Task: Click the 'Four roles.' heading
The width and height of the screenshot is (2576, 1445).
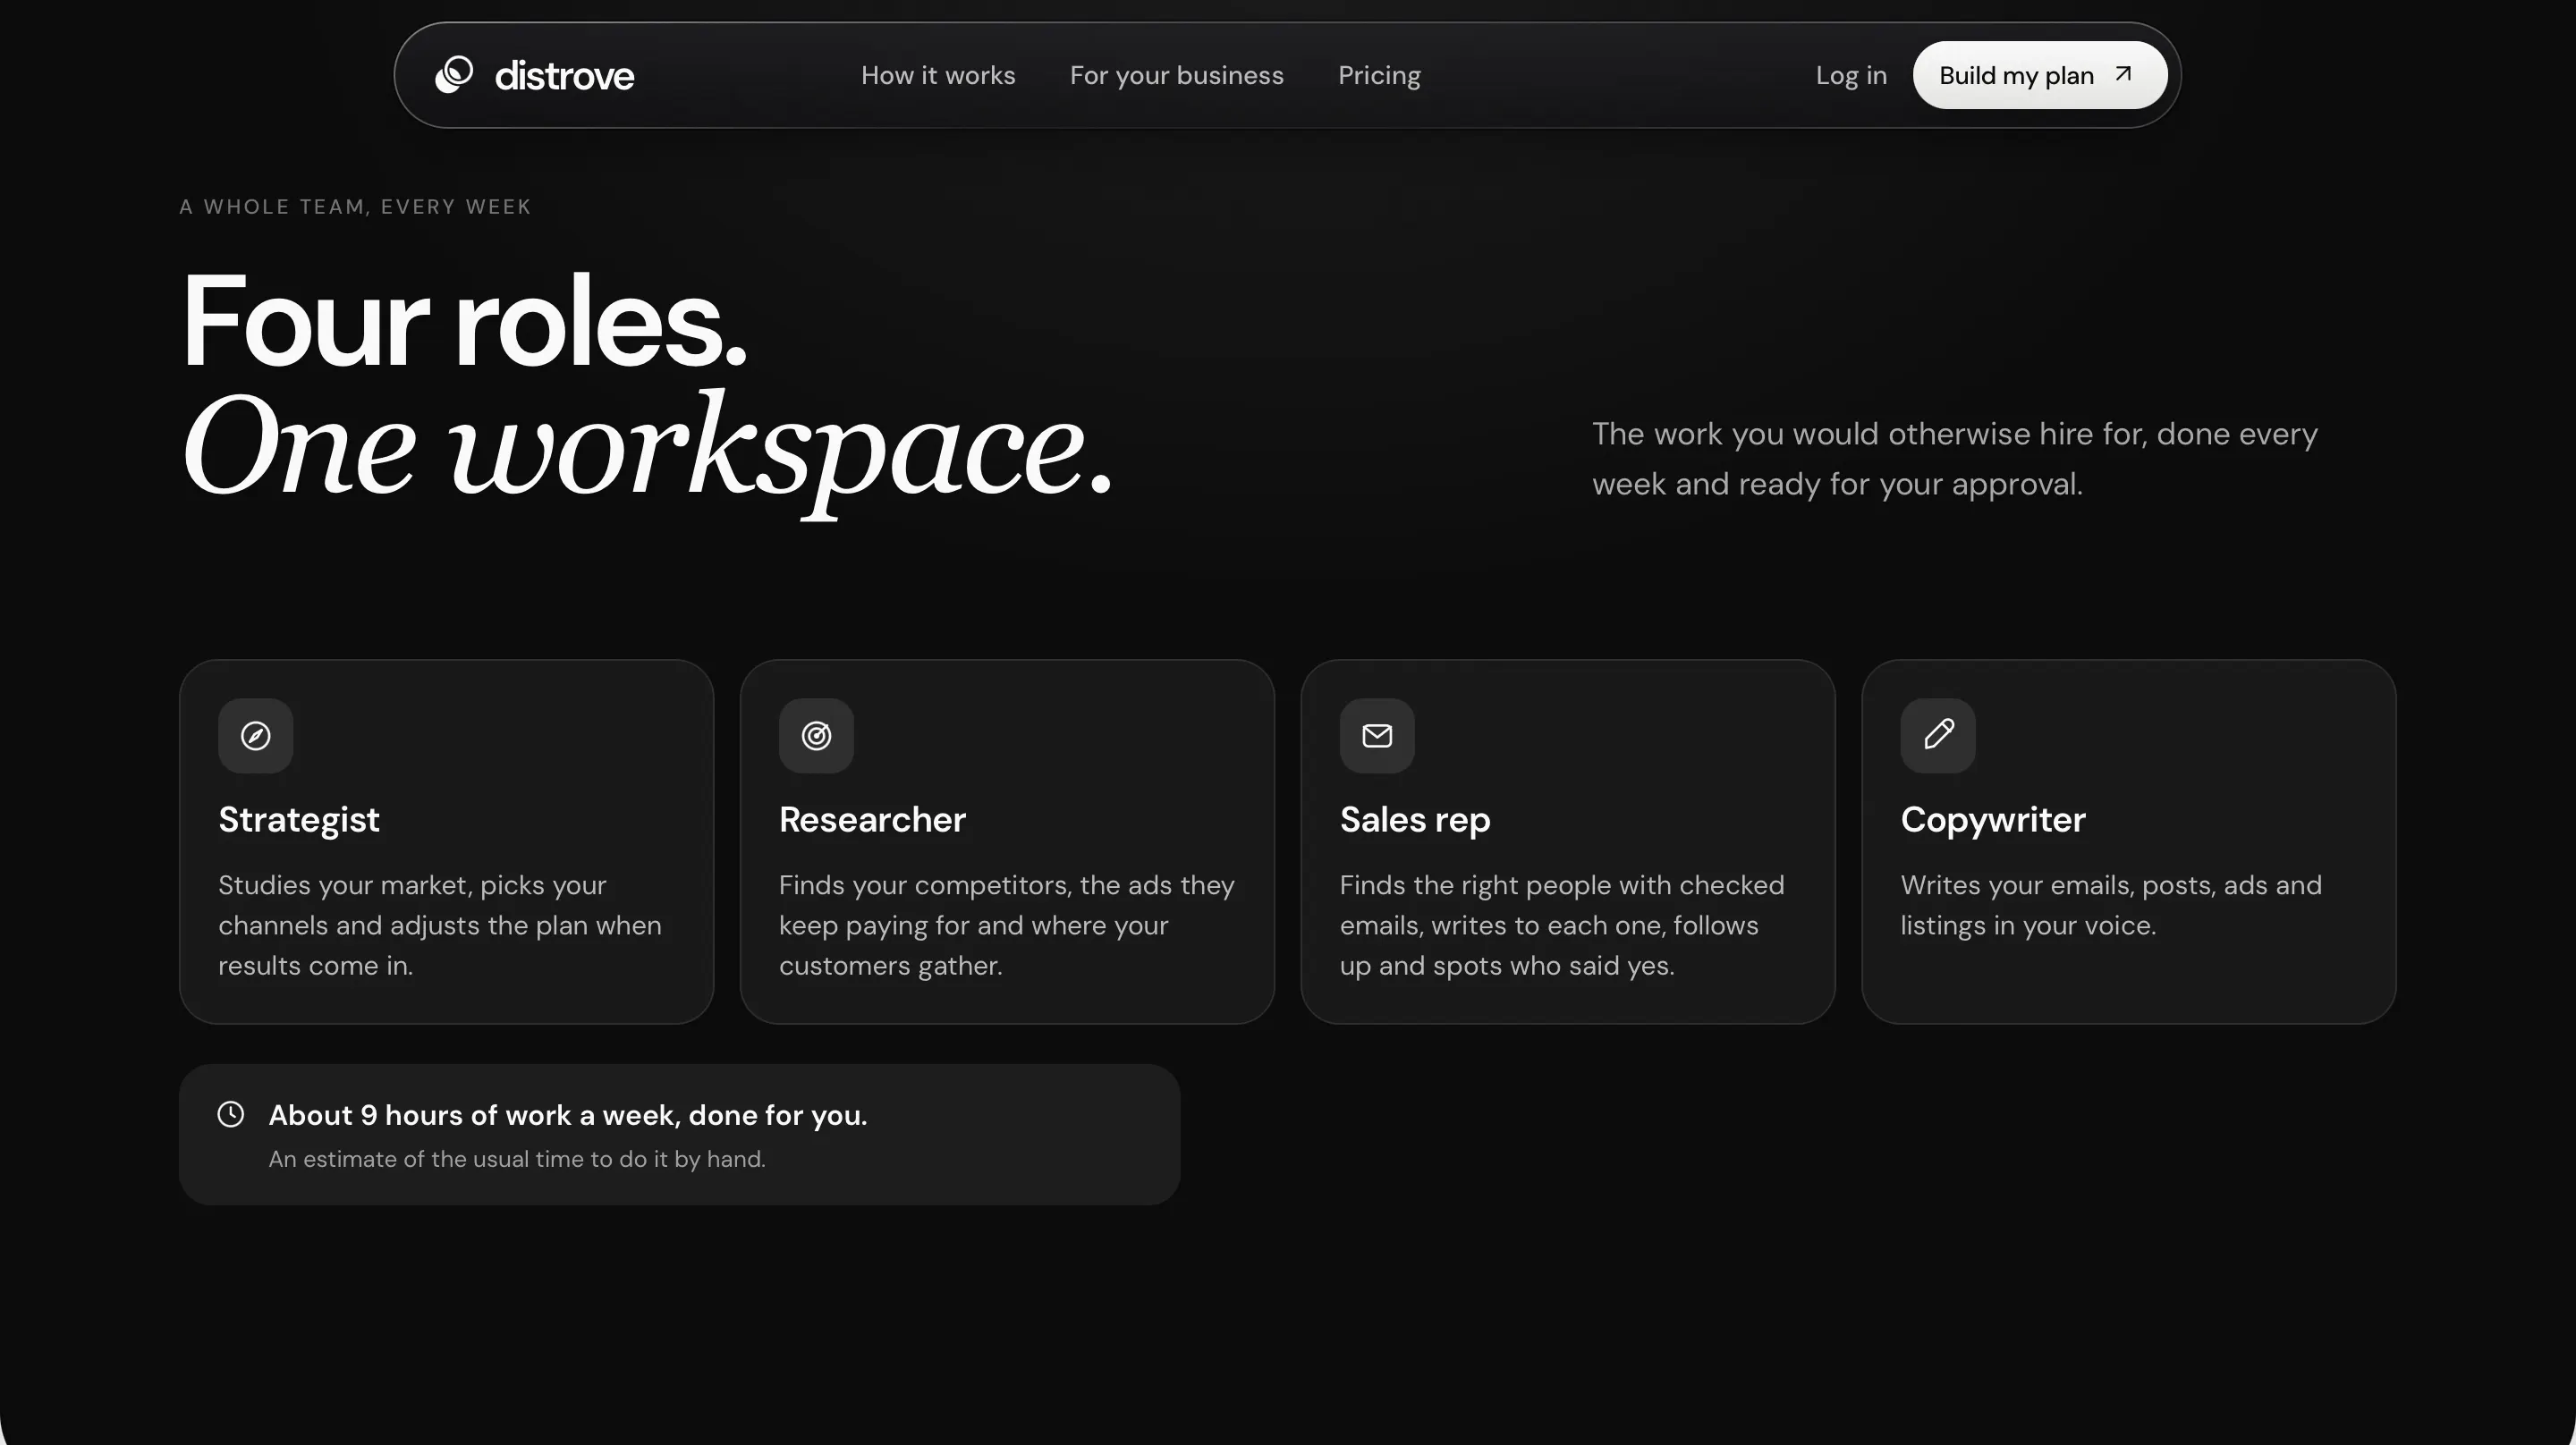Action: click(x=464, y=322)
